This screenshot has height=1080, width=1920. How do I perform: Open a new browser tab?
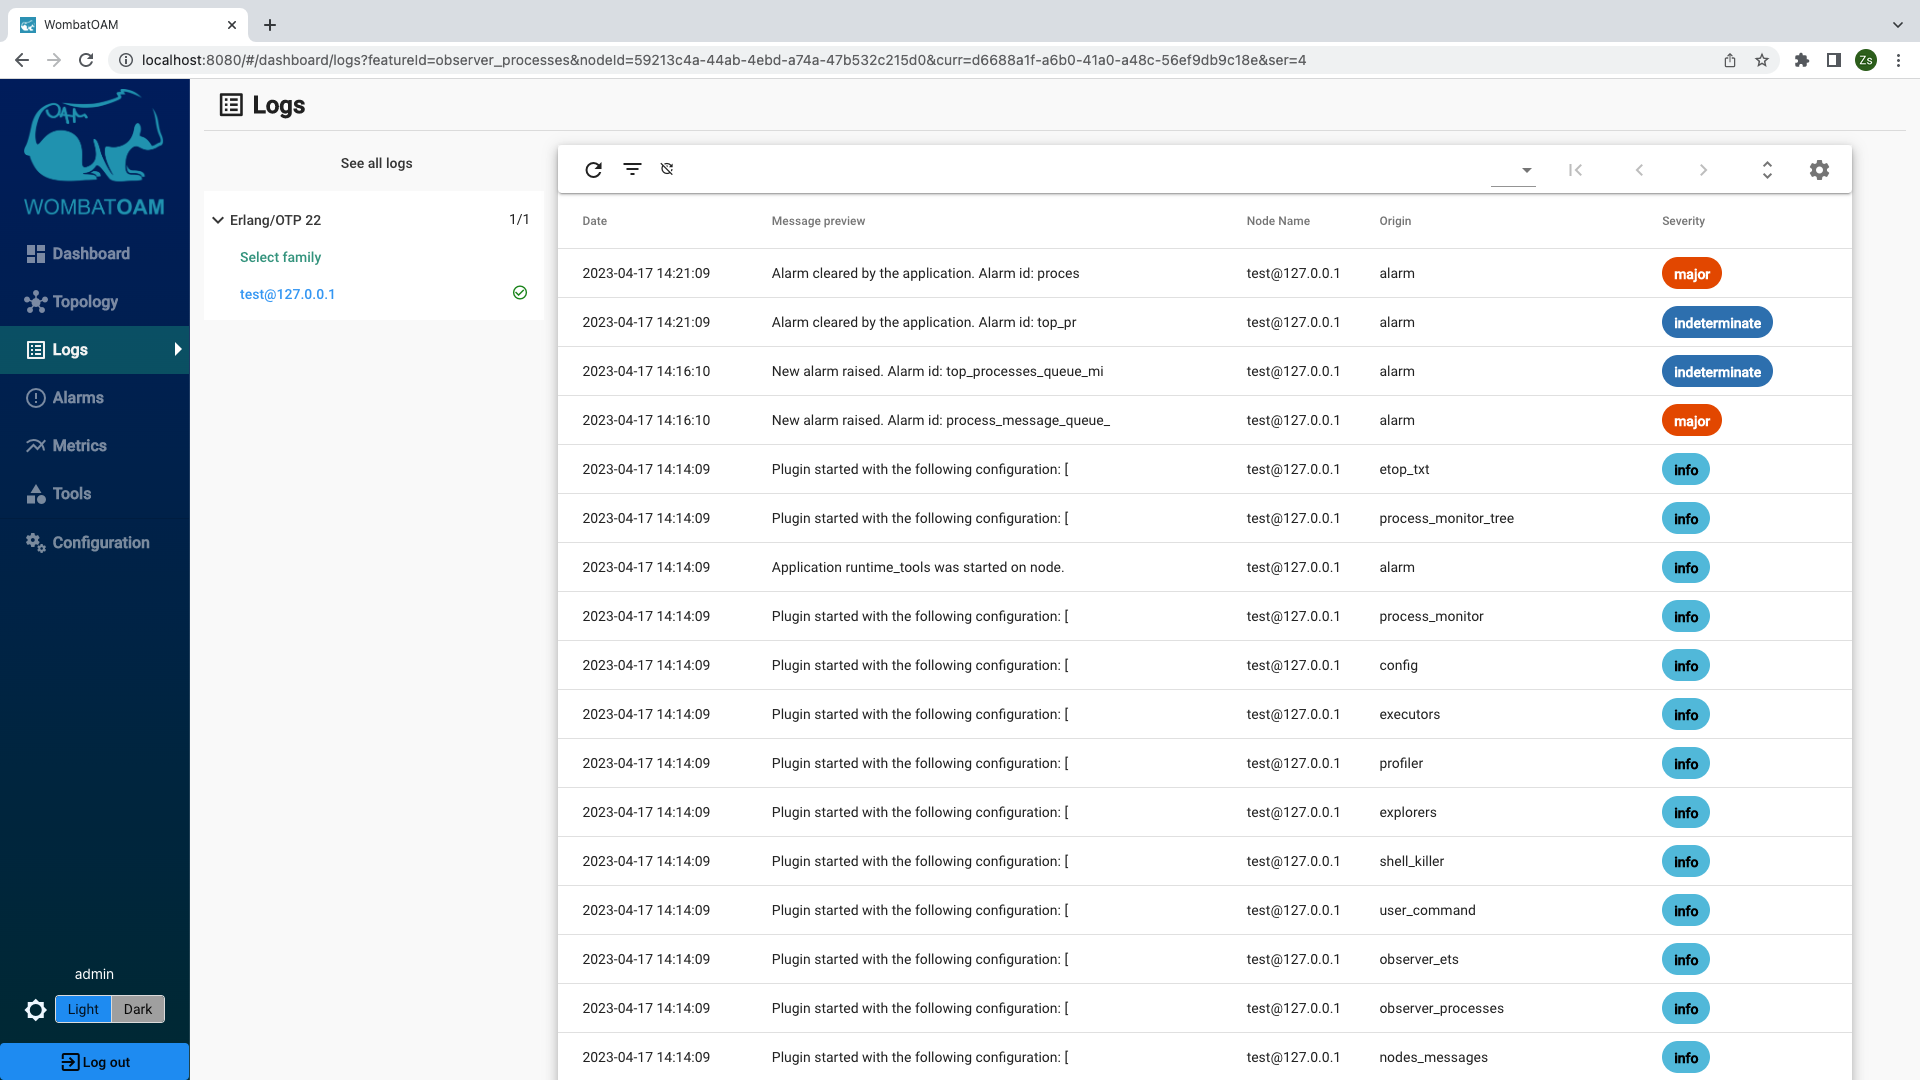coord(270,25)
